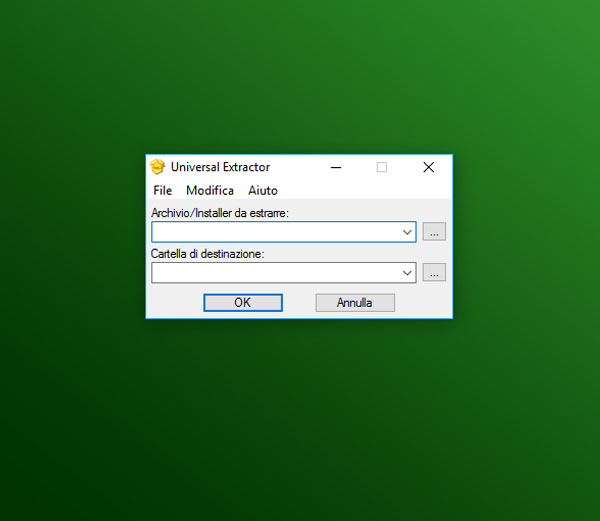
Task: Browse for destination folder
Action: click(434, 272)
